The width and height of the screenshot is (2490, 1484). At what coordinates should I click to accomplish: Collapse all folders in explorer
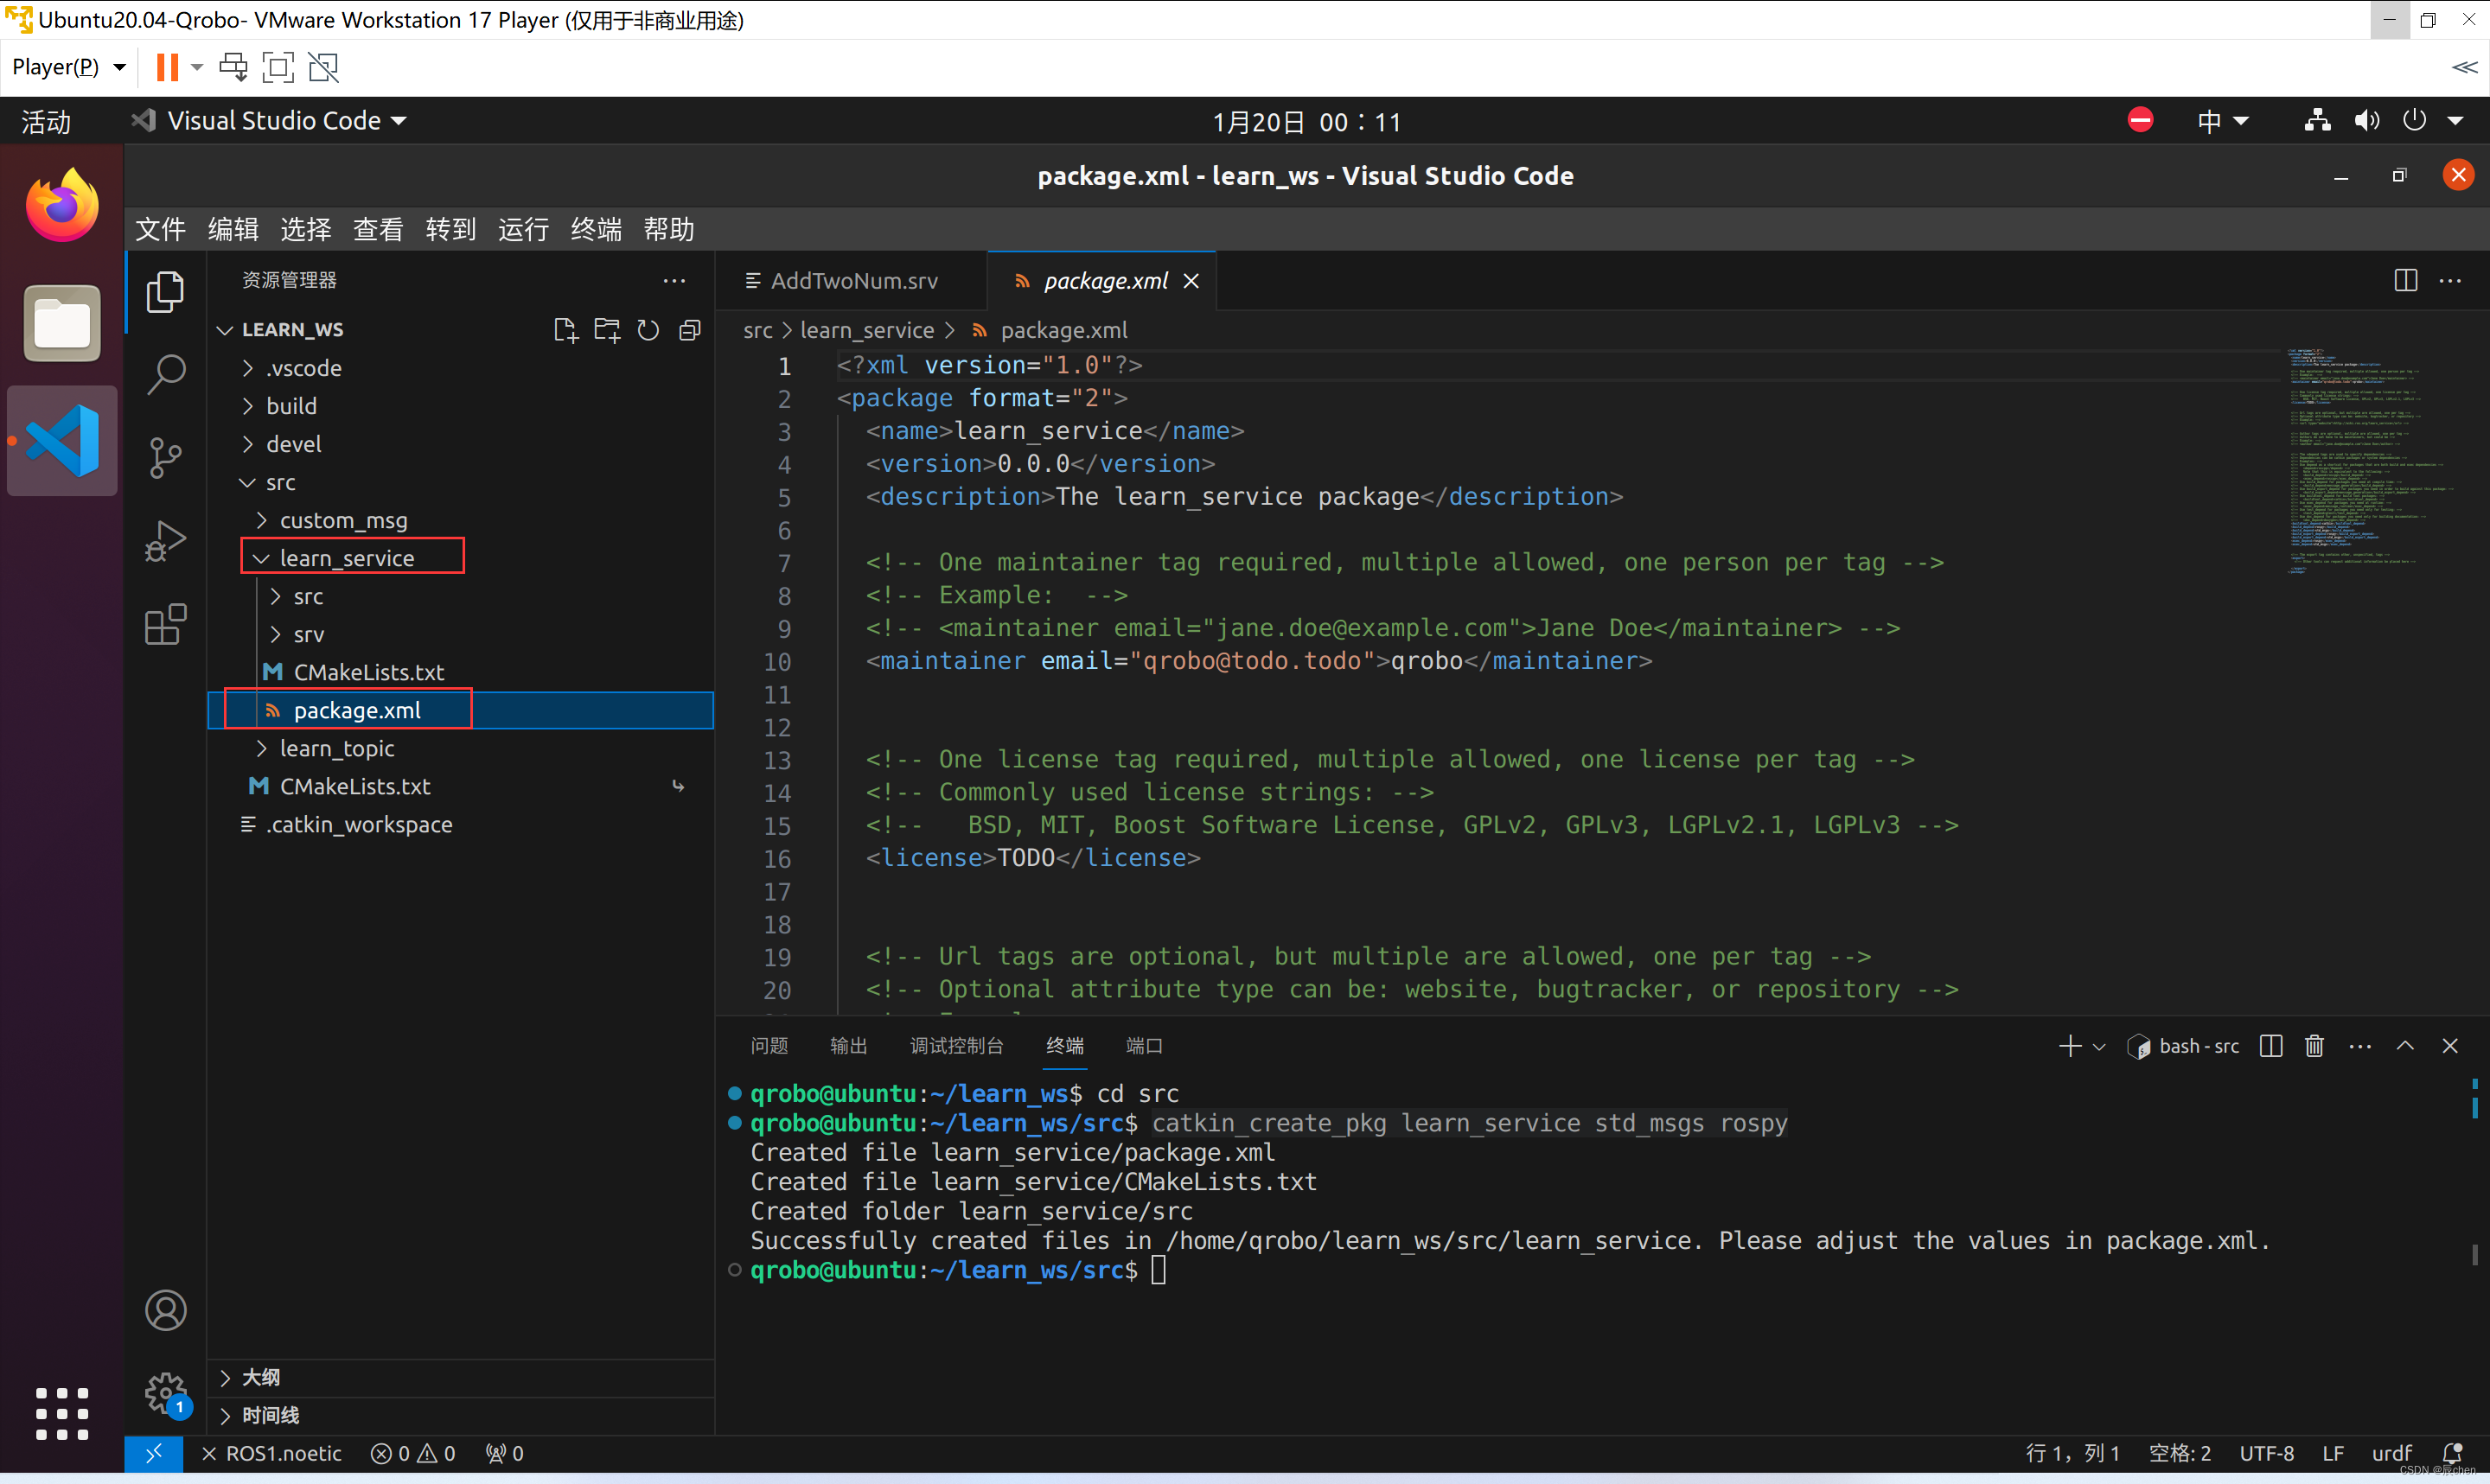(690, 330)
